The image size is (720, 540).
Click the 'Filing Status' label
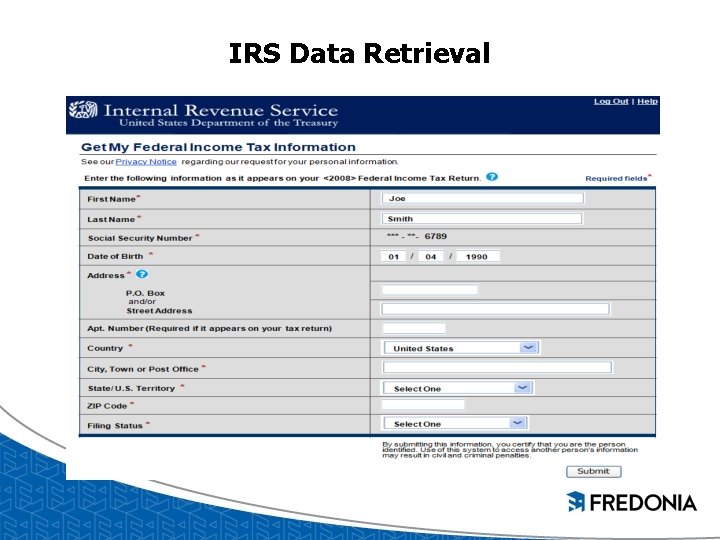tap(115, 426)
